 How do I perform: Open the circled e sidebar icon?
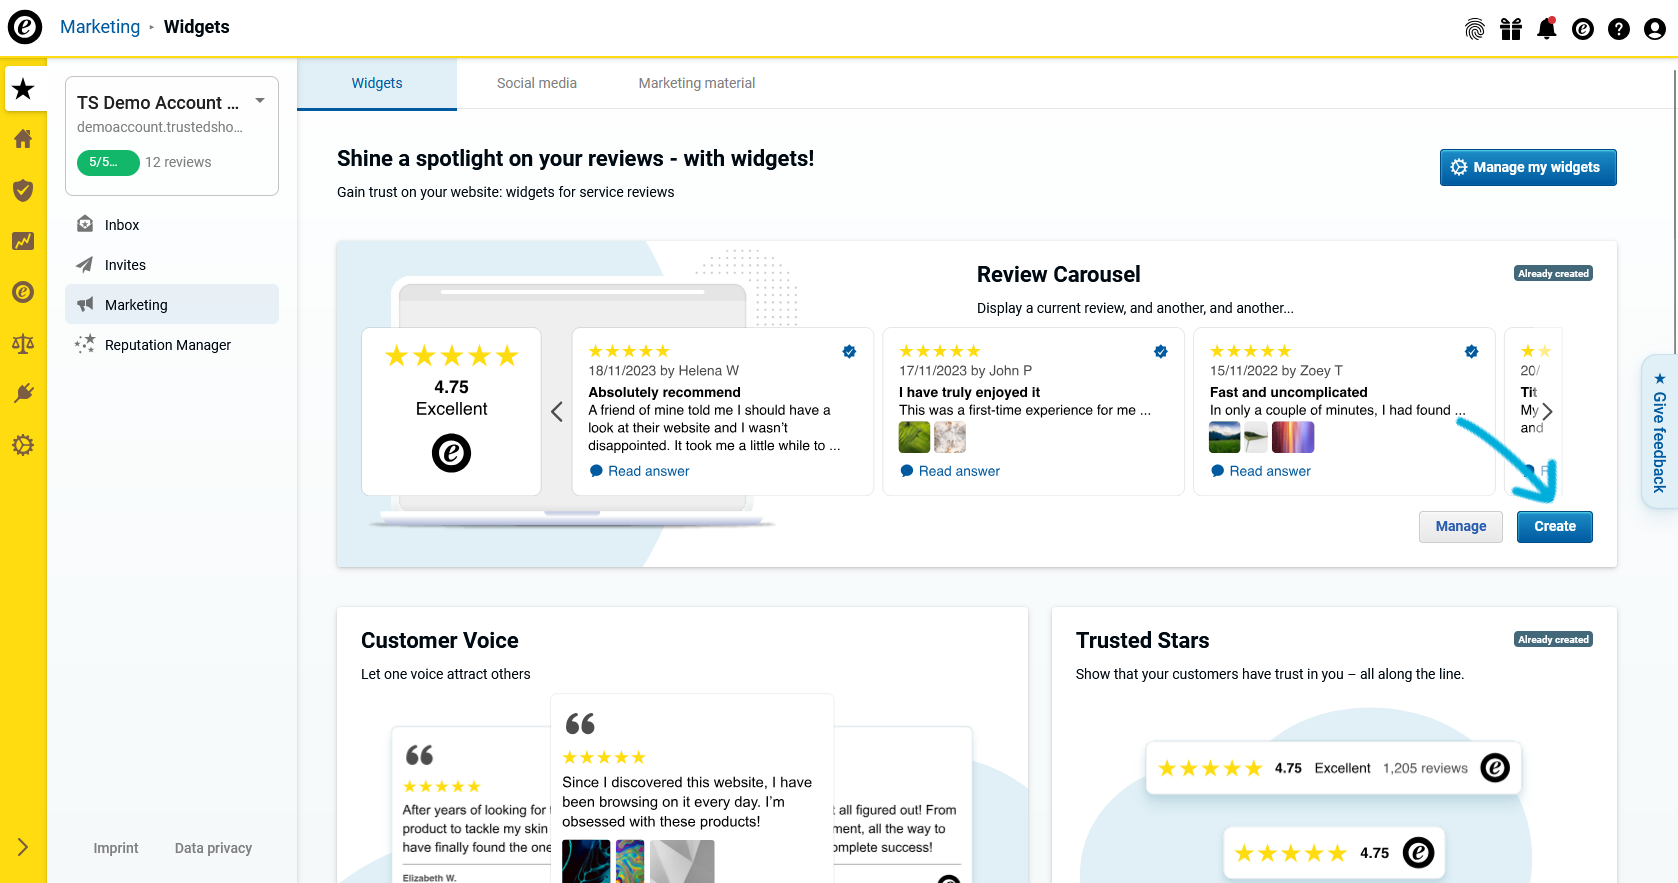[23, 292]
